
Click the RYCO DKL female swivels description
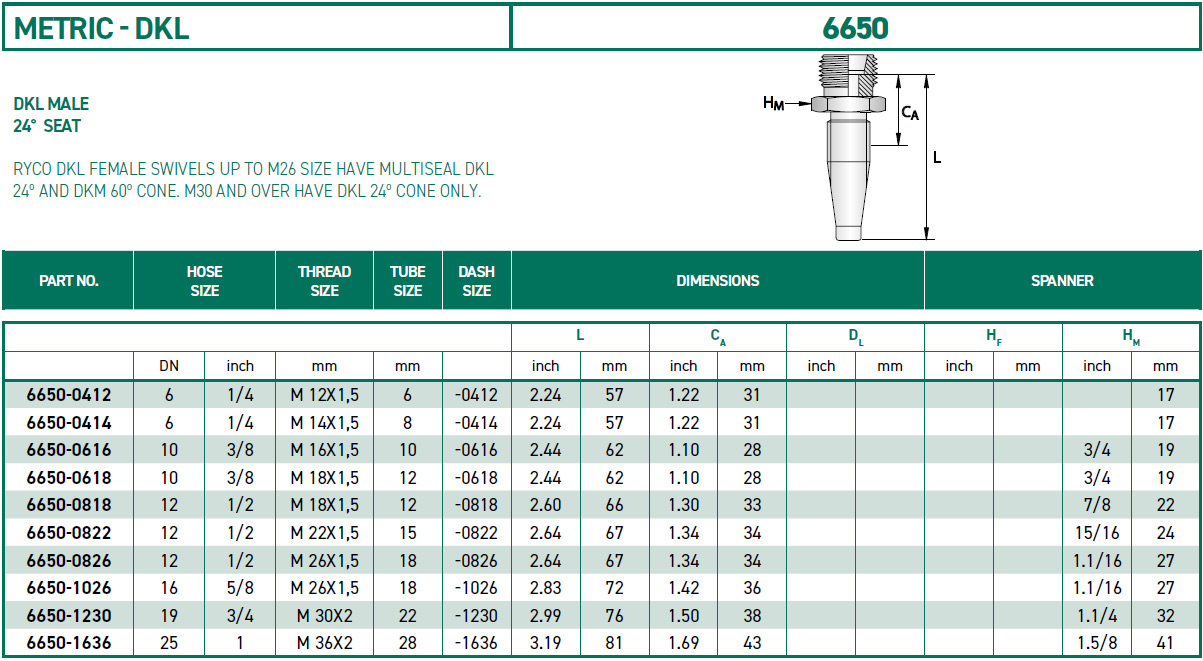coord(253,180)
